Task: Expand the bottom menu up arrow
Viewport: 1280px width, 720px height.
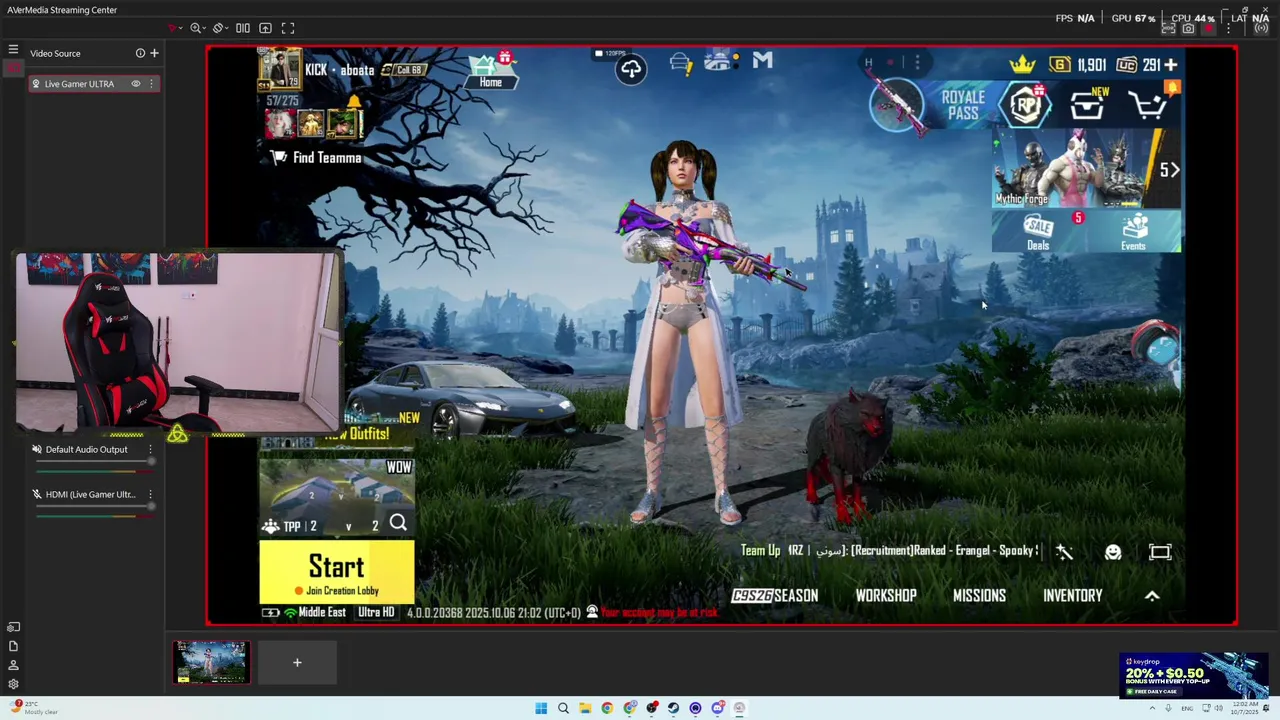Action: tap(1152, 596)
